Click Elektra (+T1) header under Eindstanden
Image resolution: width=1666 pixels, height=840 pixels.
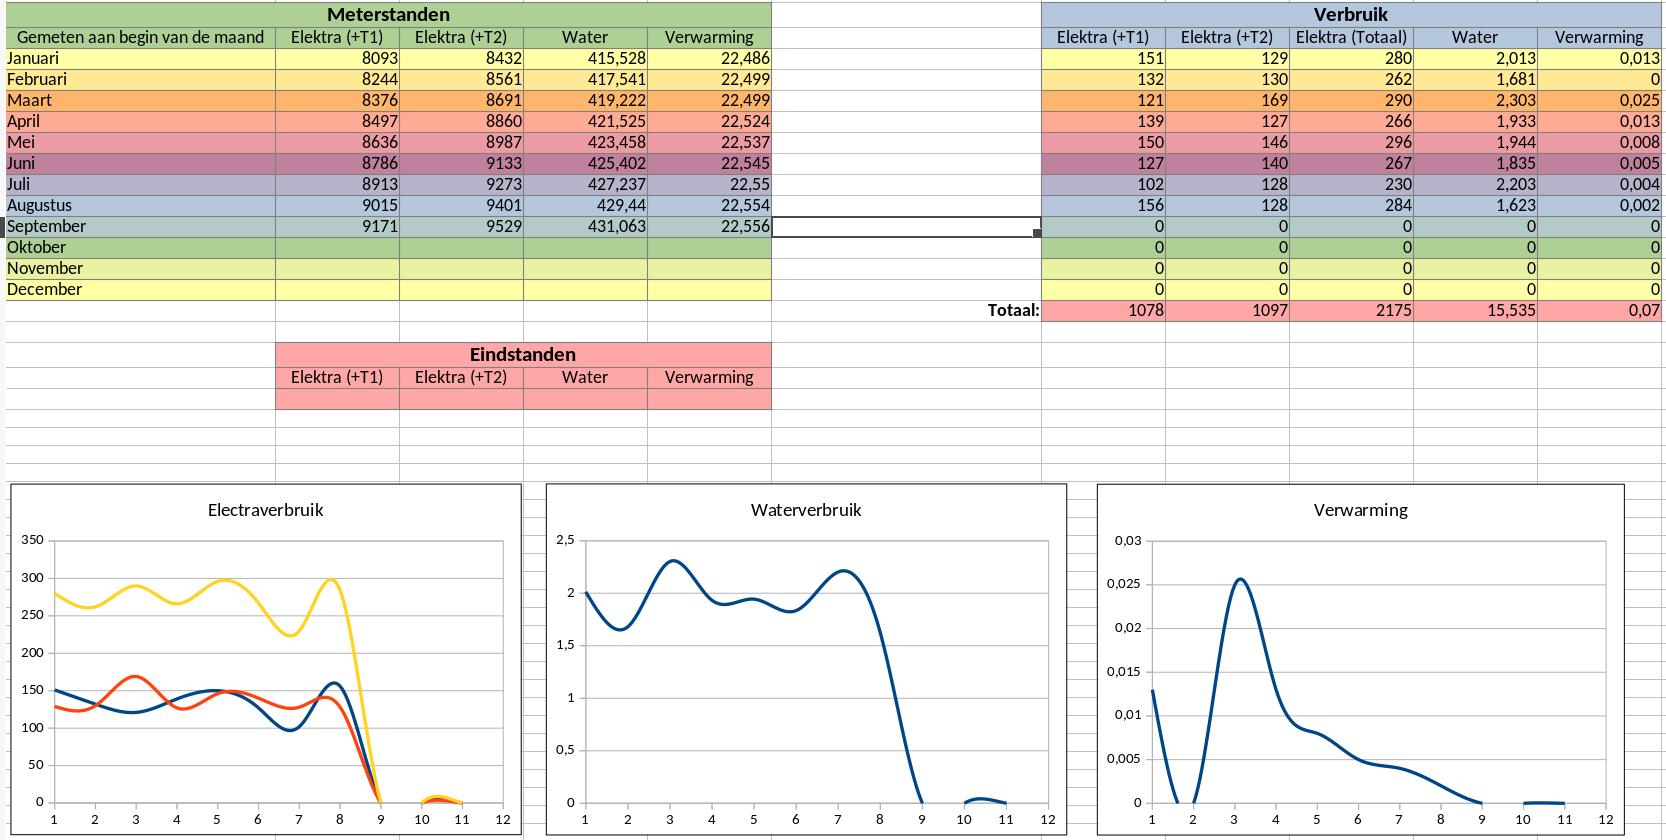click(337, 377)
